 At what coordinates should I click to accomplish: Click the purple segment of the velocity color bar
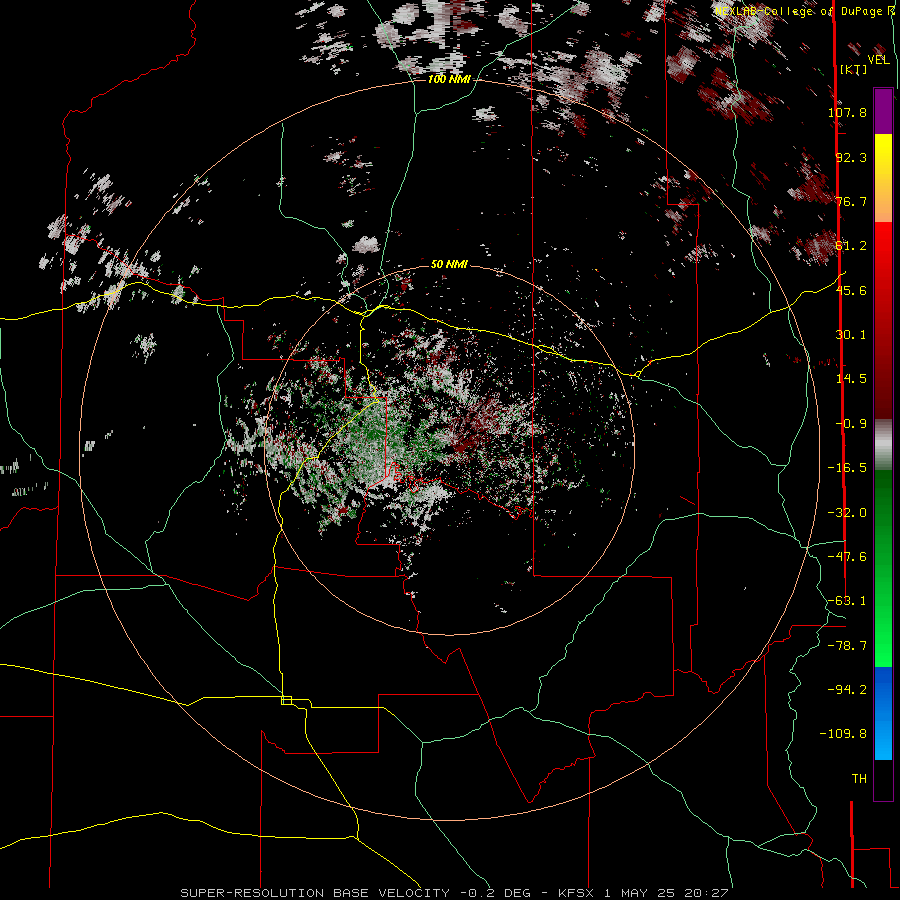click(x=883, y=111)
